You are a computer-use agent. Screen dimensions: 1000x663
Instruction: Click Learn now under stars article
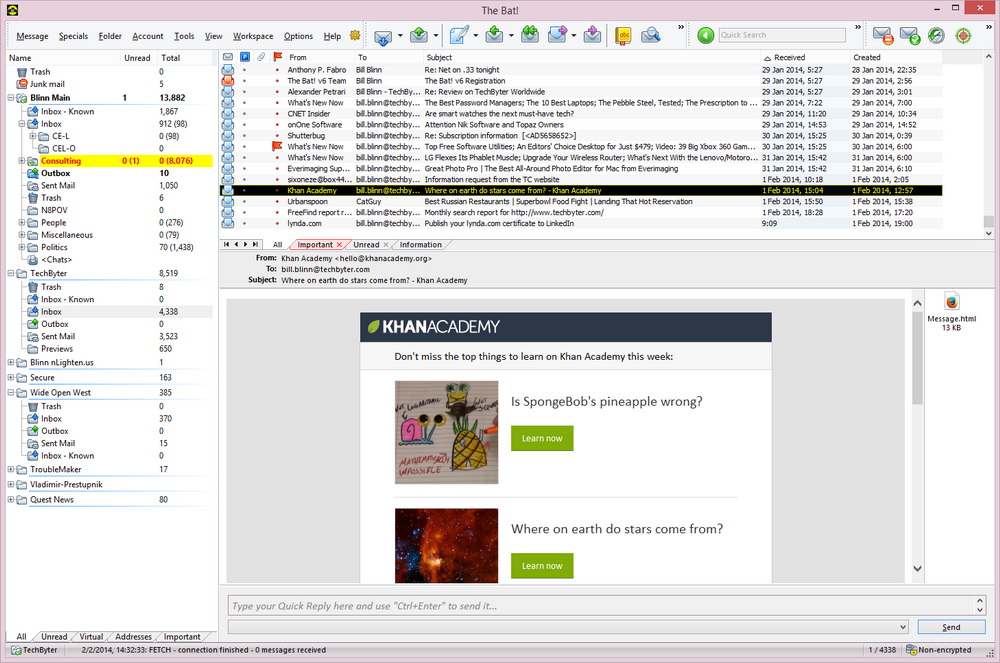pyautogui.click(x=542, y=565)
